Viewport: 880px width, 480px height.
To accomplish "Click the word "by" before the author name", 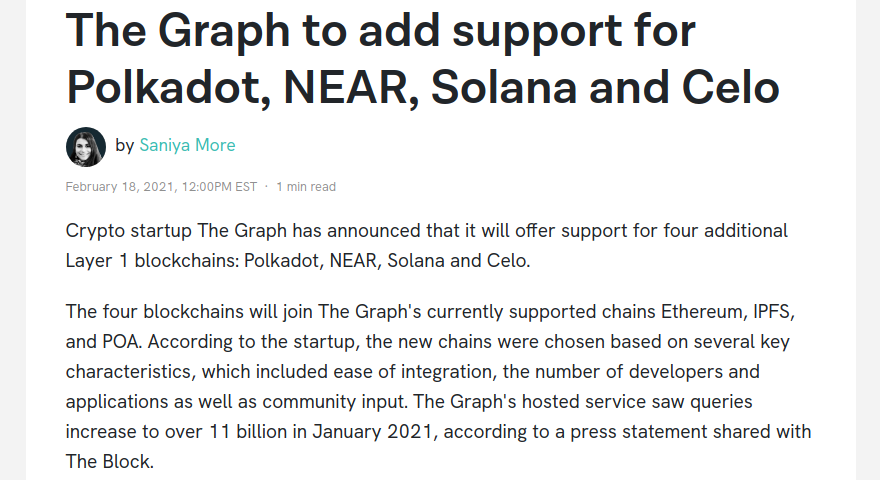I will pyautogui.click(x=124, y=145).
